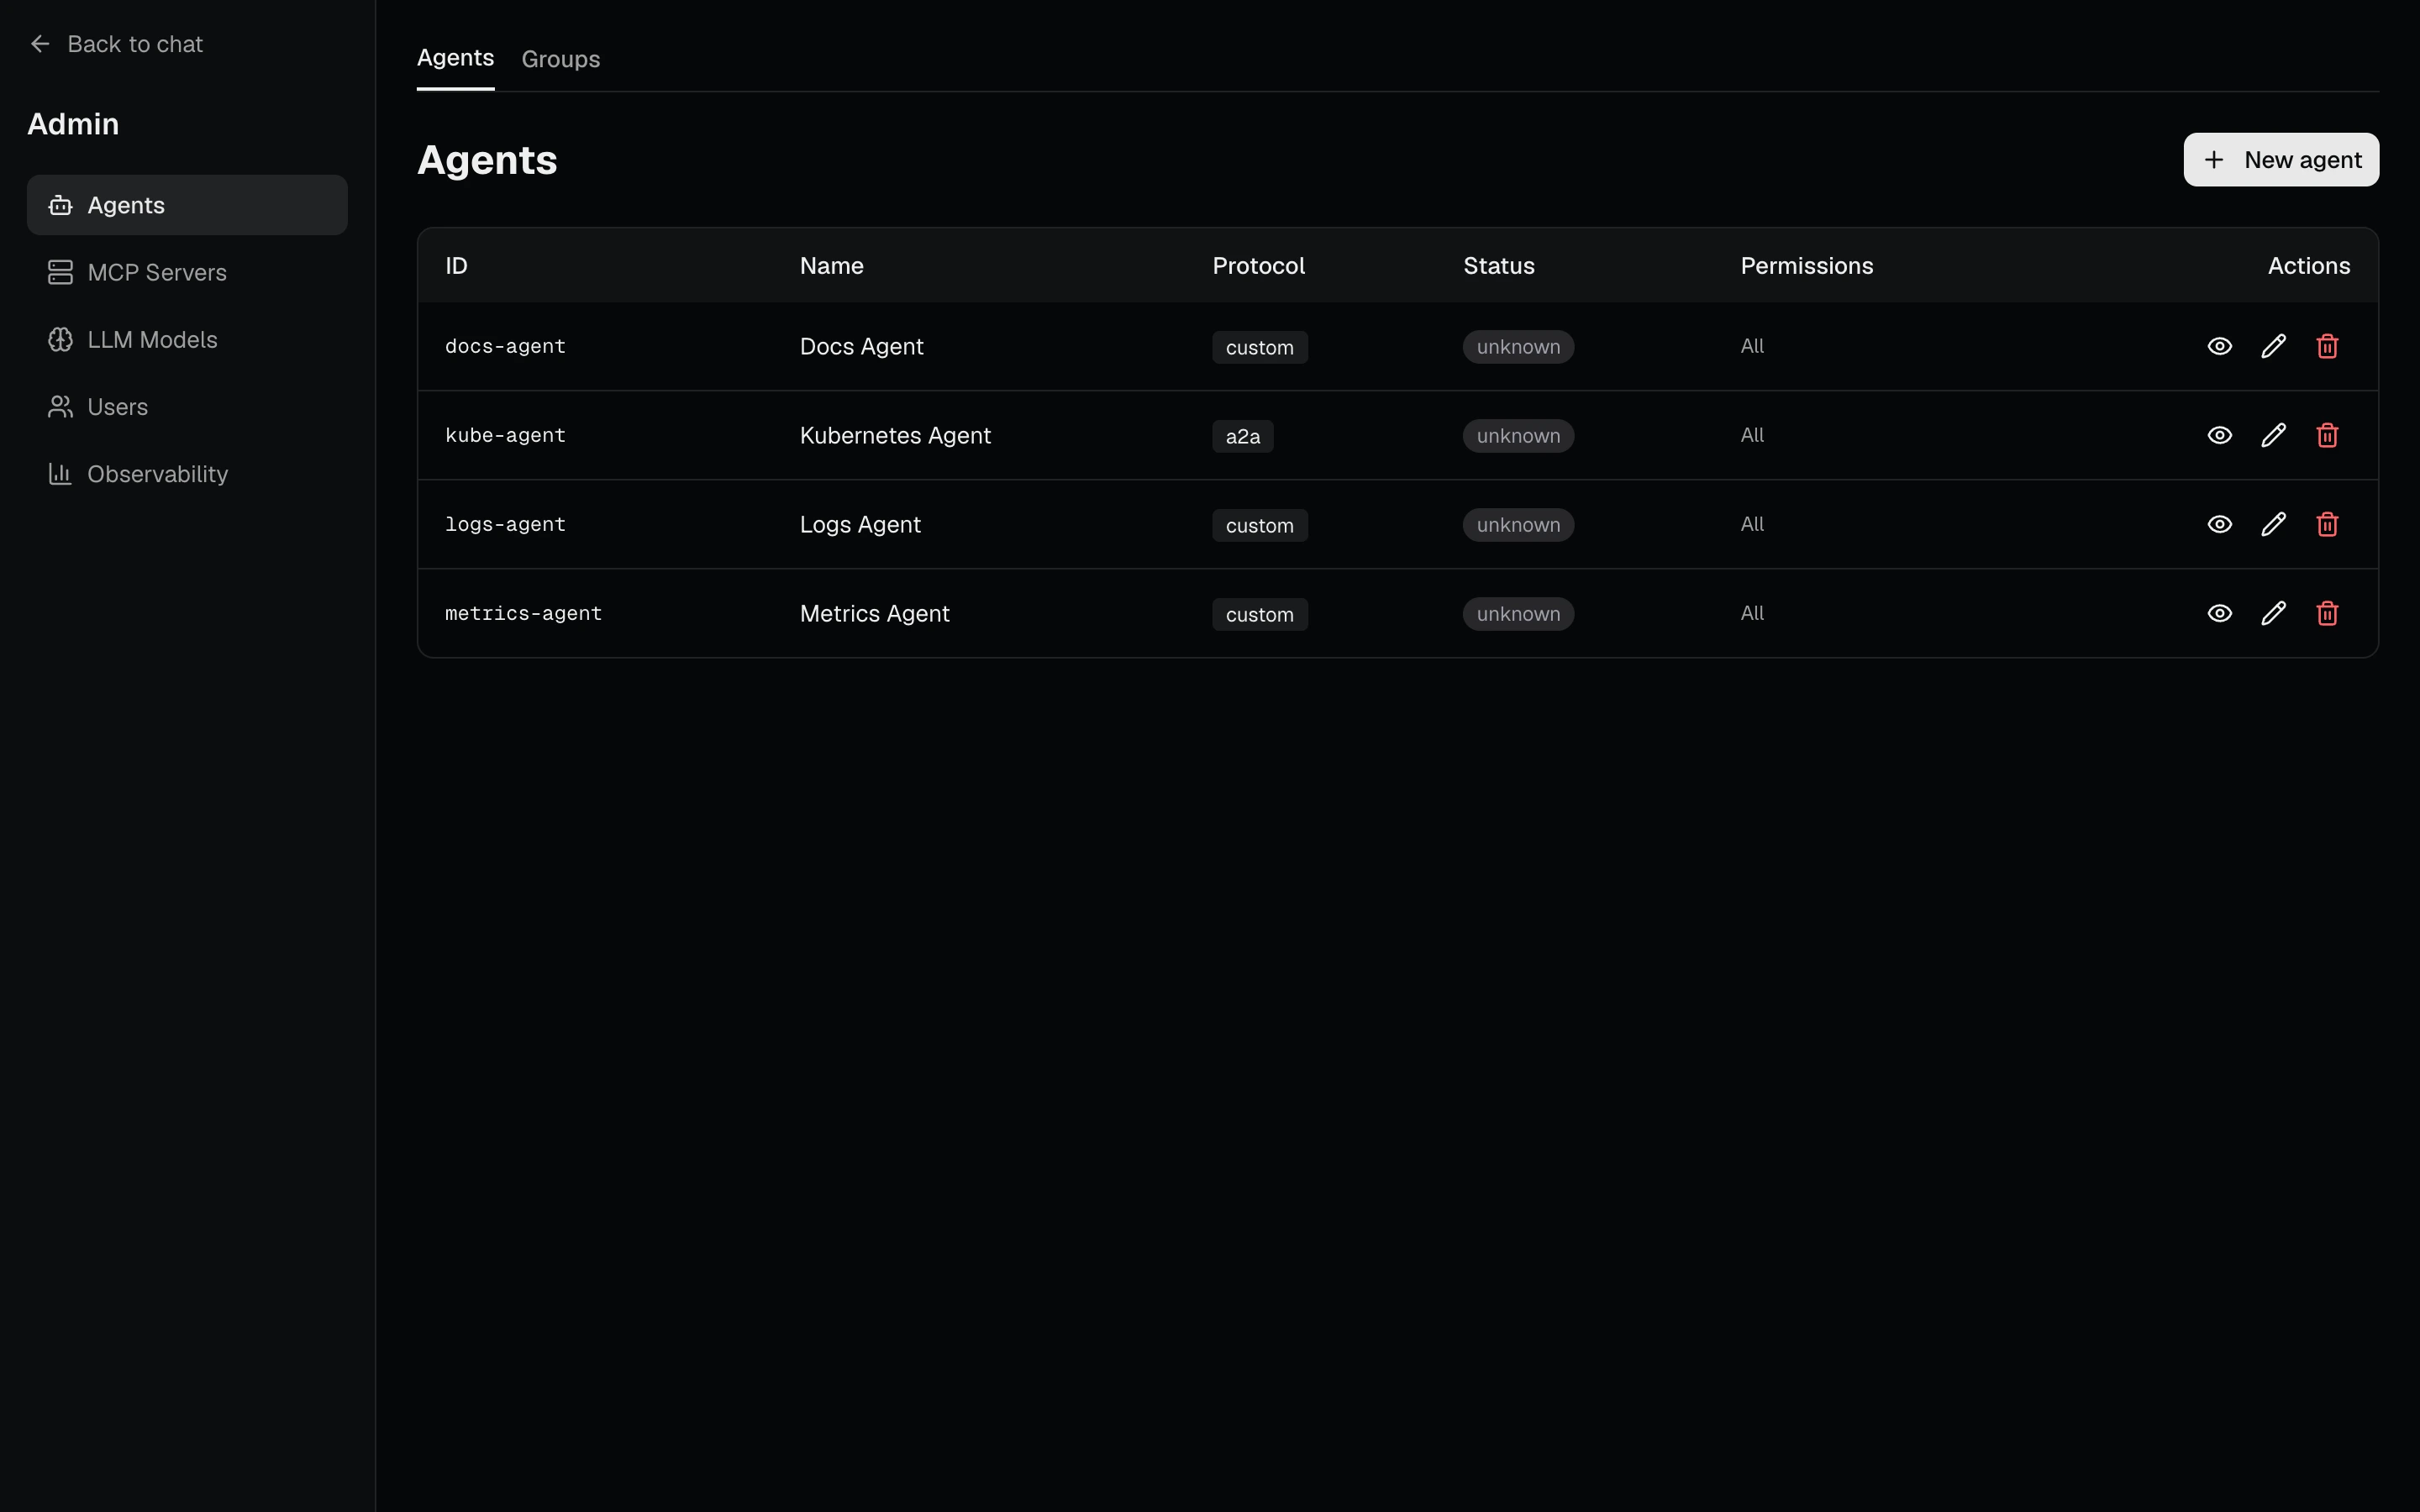Click unknown status badge for logs-agent

pyautogui.click(x=1518, y=525)
